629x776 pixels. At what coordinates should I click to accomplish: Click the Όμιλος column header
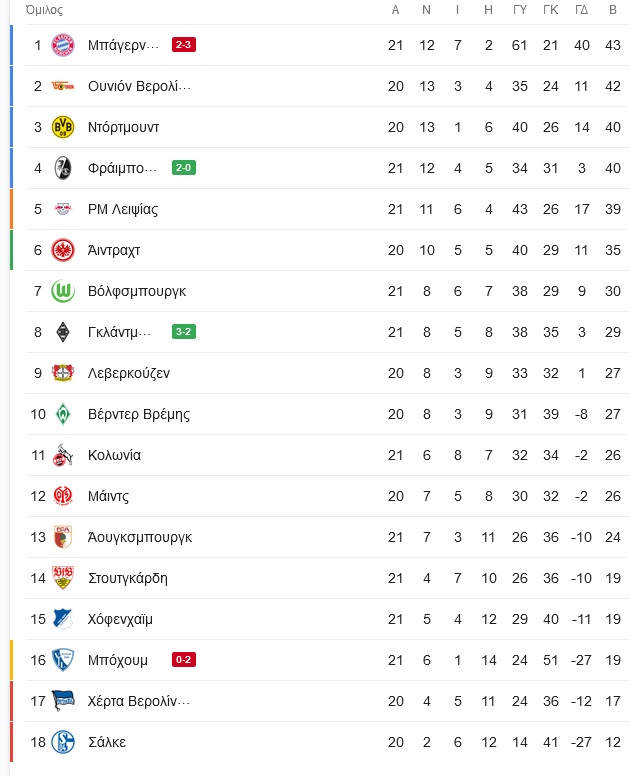[x=45, y=10]
